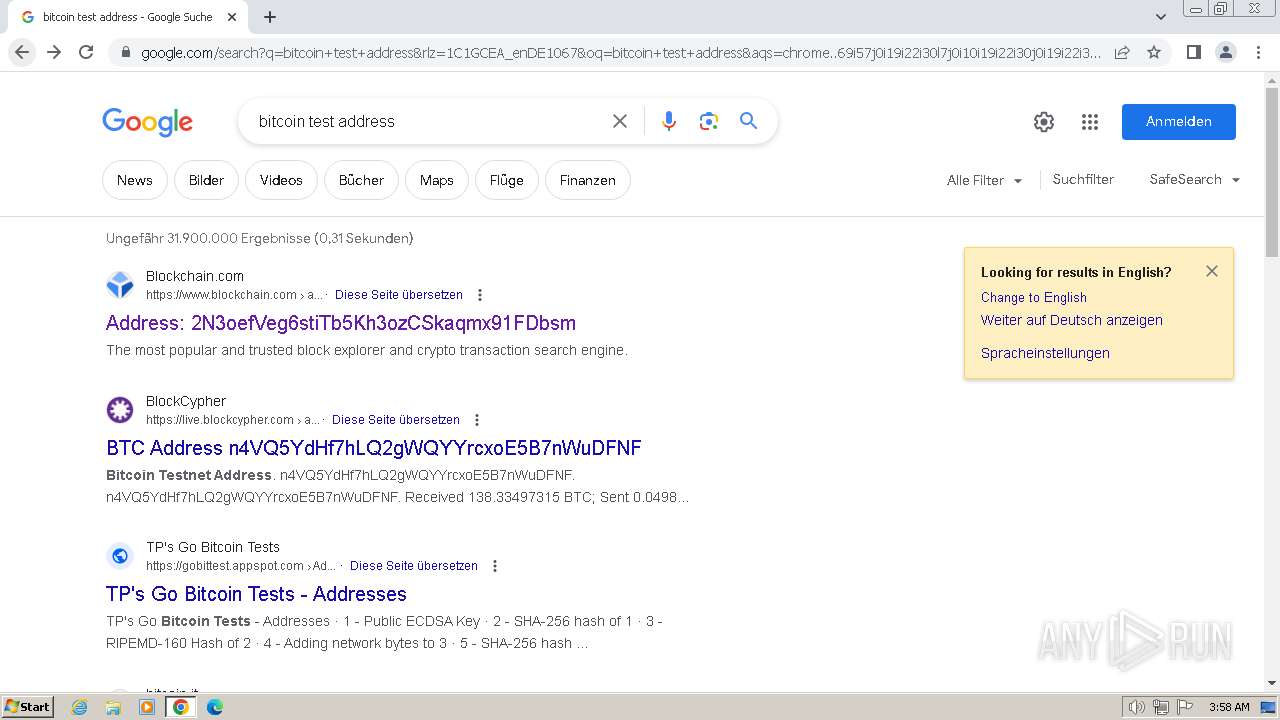The height and width of the screenshot is (720, 1280).
Task: Click the lock icon in the address bar
Action: tap(125, 53)
